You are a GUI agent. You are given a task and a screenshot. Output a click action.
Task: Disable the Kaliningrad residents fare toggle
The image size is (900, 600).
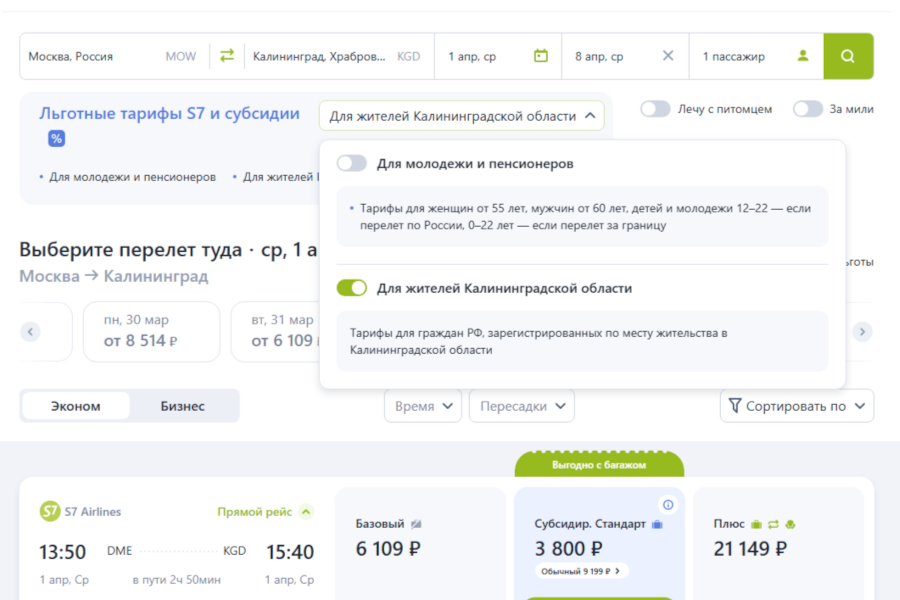tap(352, 288)
